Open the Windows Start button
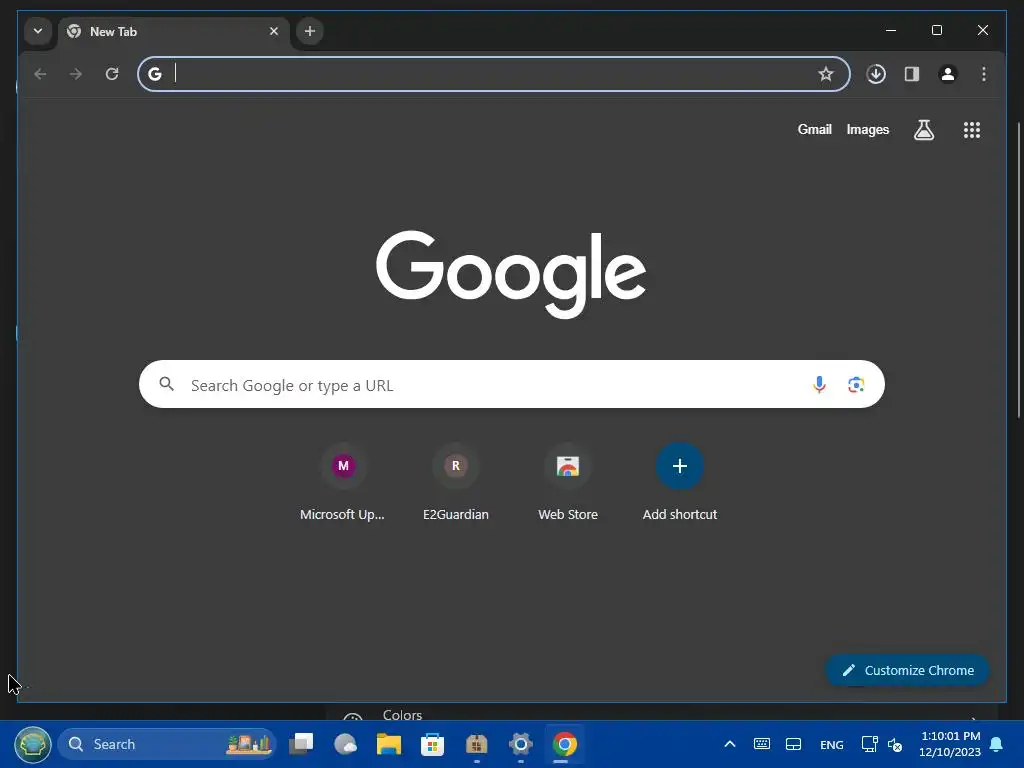The image size is (1024, 768). coord(33,744)
